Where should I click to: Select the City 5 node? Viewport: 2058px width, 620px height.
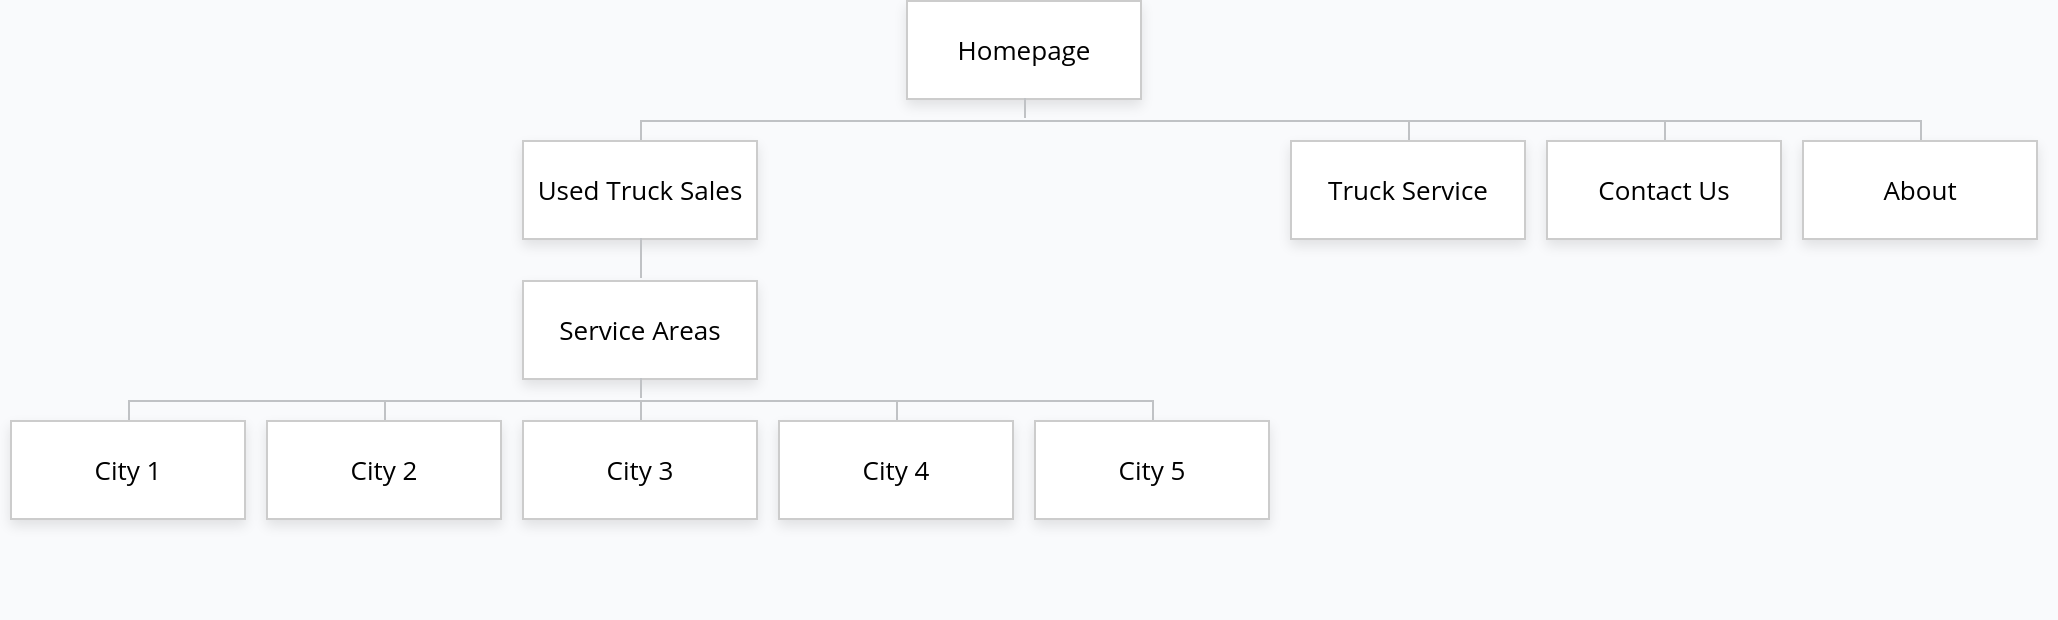(1152, 470)
